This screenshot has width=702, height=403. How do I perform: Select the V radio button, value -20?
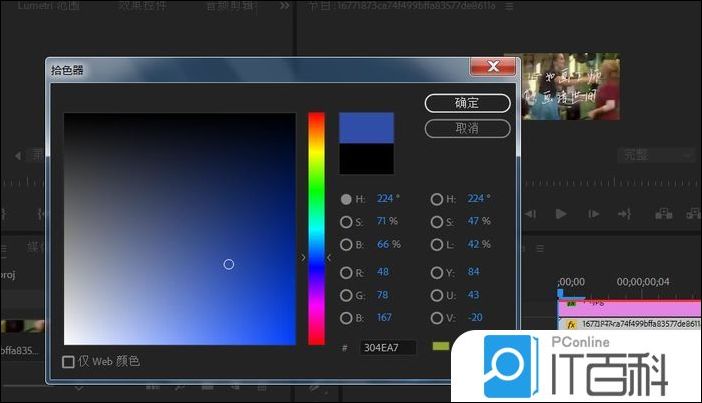pyautogui.click(x=437, y=318)
